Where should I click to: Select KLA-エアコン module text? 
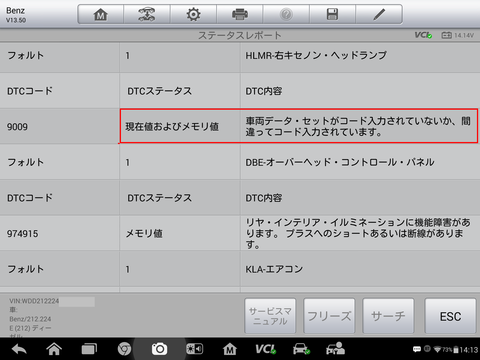point(274,269)
